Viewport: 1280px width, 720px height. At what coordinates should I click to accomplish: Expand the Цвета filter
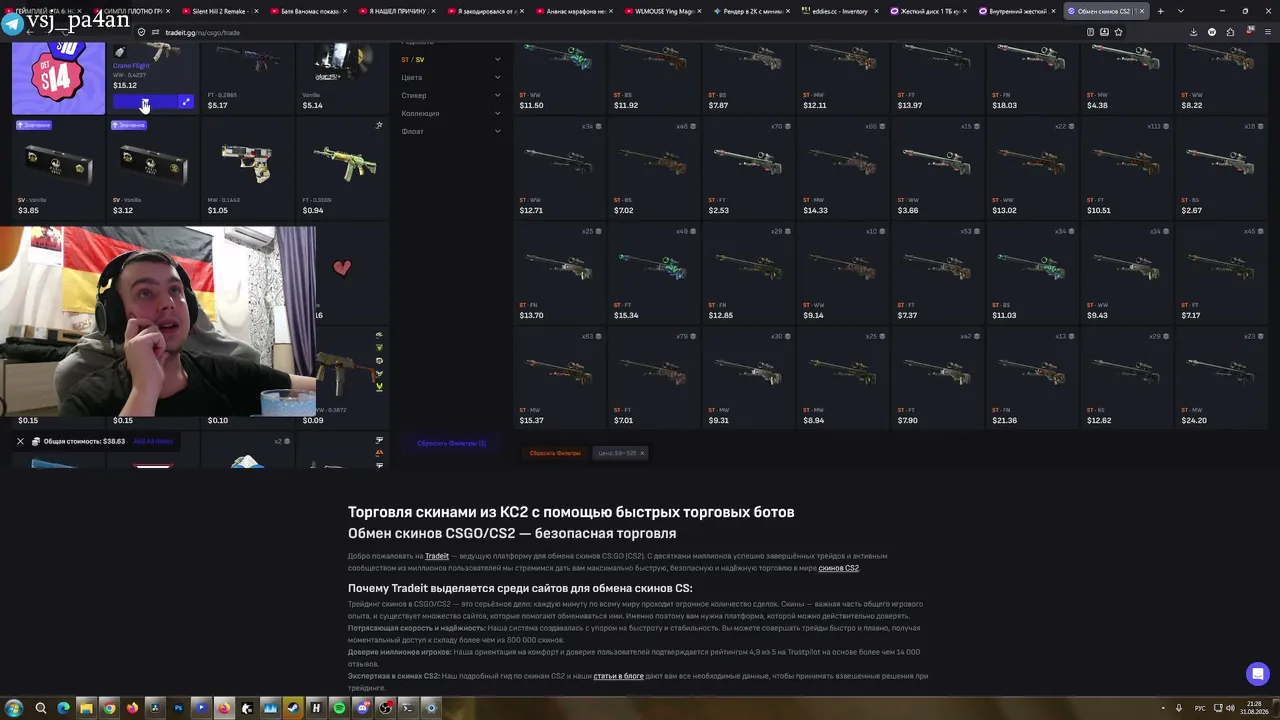[x=451, y=77]
